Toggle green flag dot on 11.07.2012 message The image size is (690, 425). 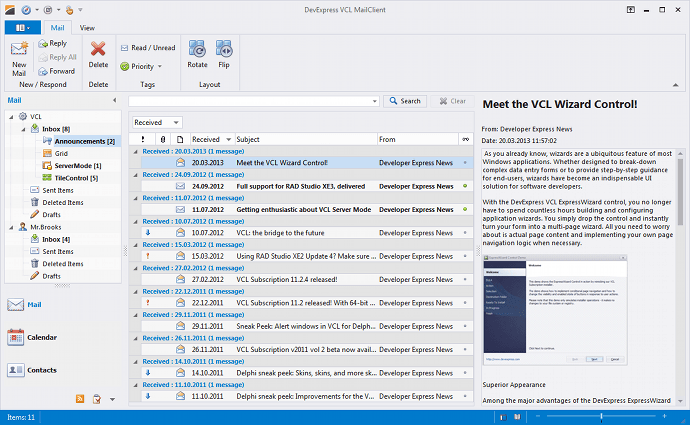465,209
